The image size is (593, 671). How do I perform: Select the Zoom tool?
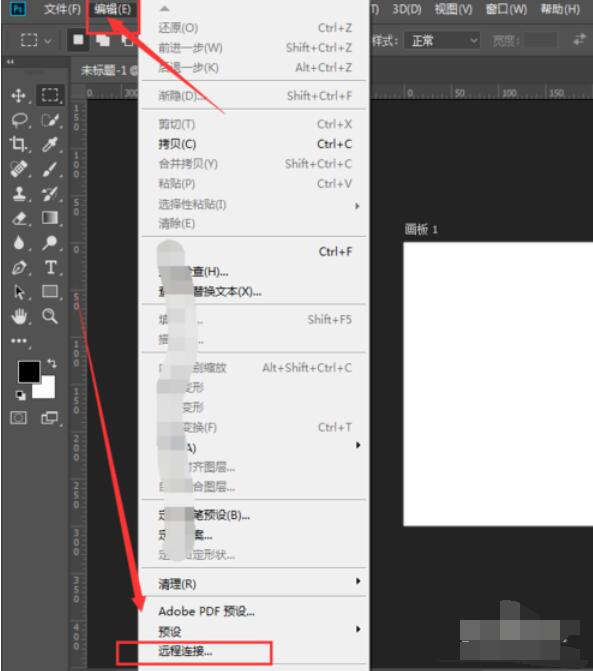coord(50,316)
